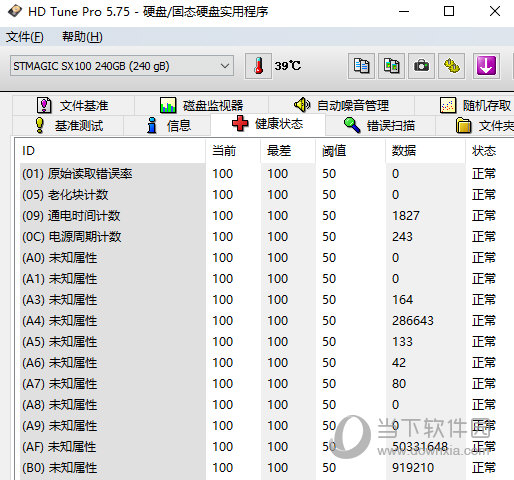Switch to the 文件夹 tab

[x=475, y=126]
